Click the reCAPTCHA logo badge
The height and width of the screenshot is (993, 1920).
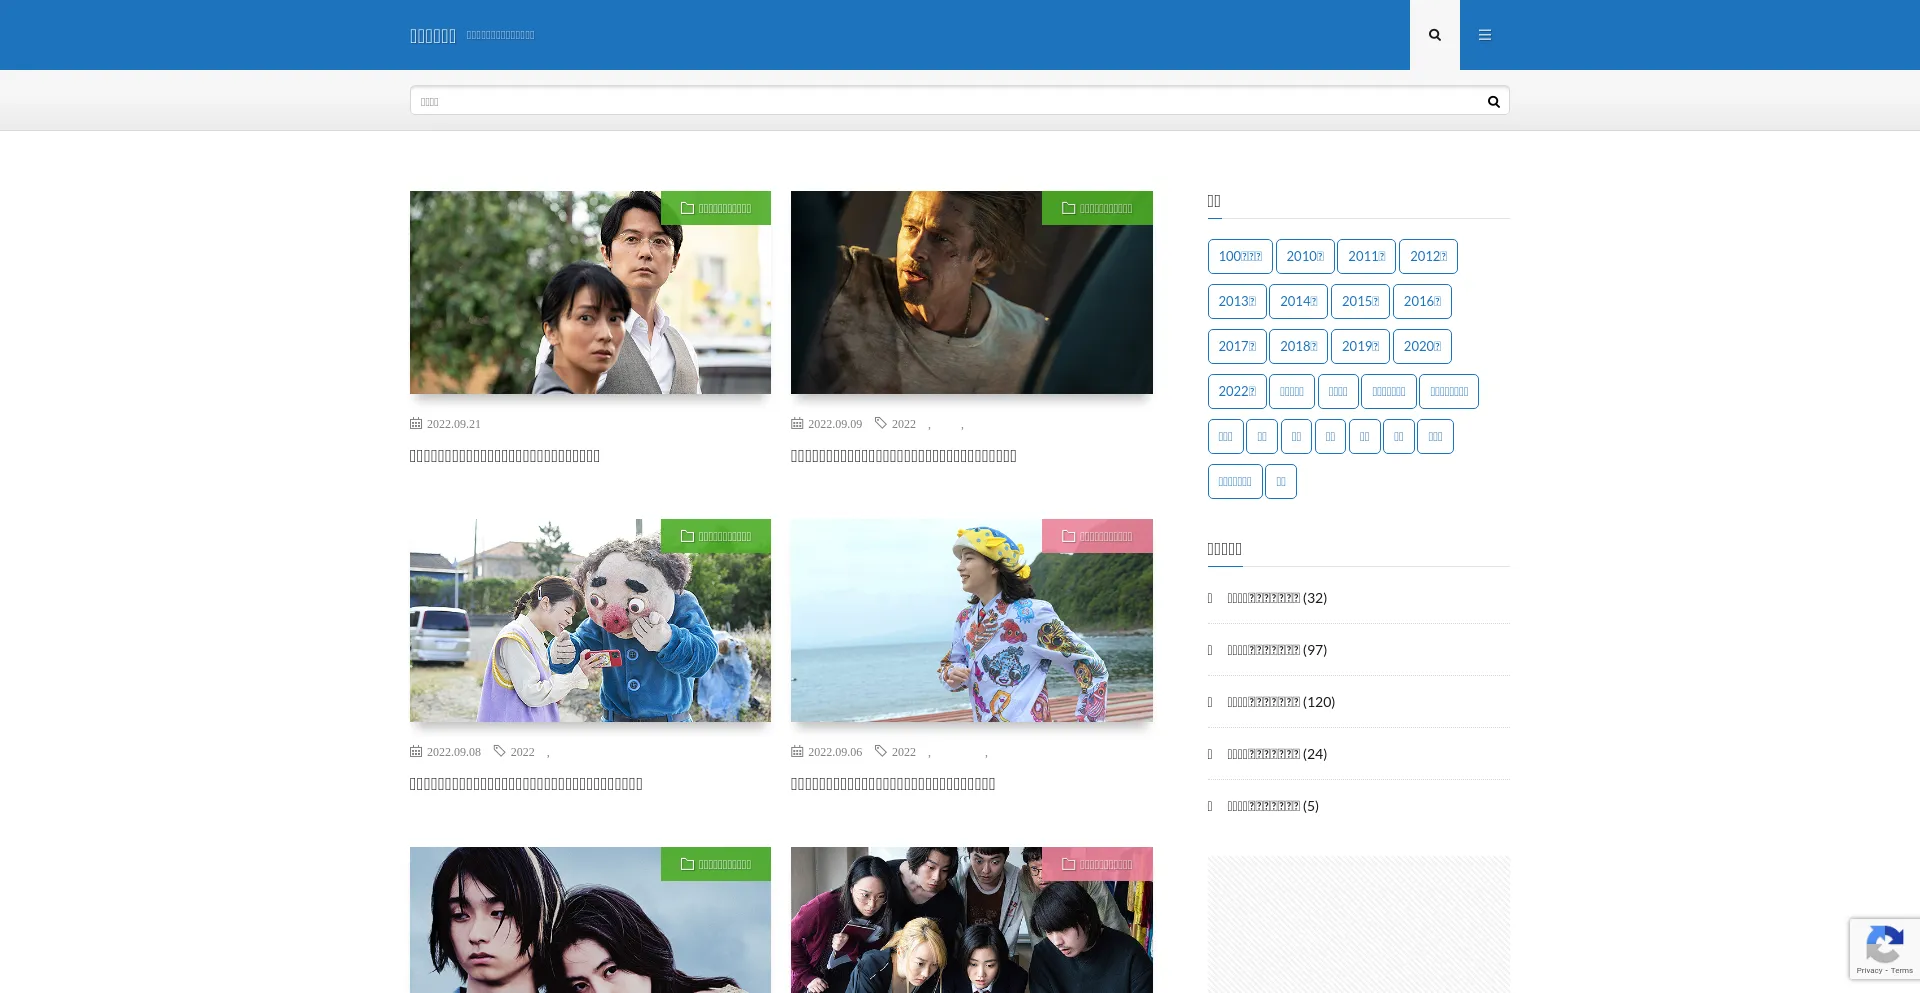point(1884,944)
